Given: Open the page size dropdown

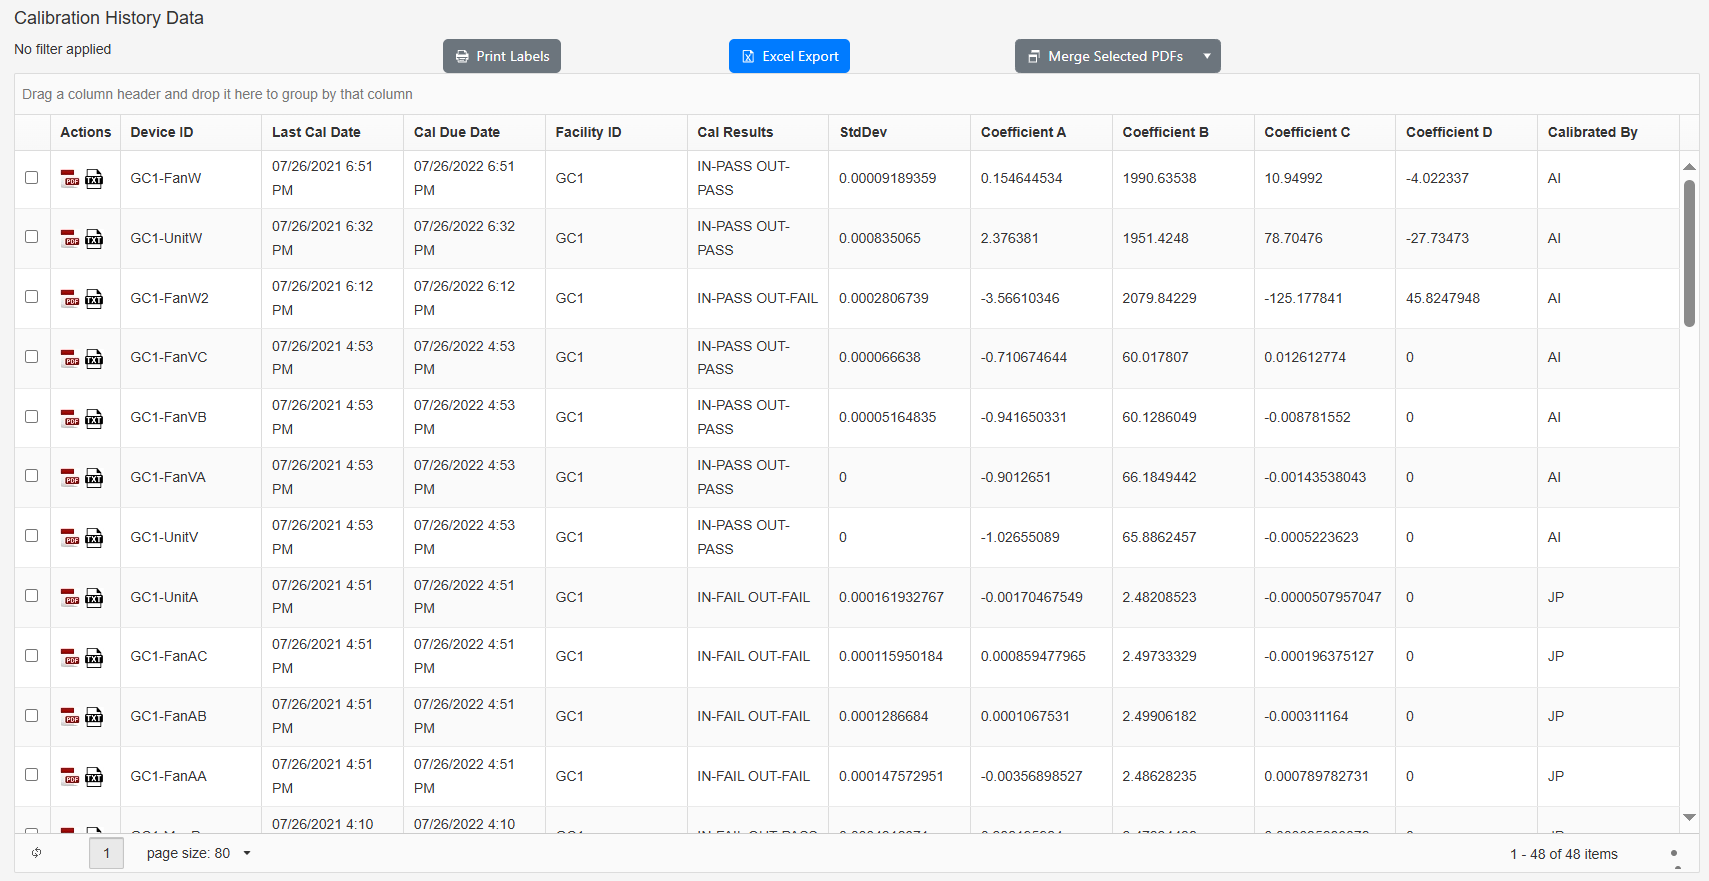Looking at the screenshot, I should [x=247, y=853].
